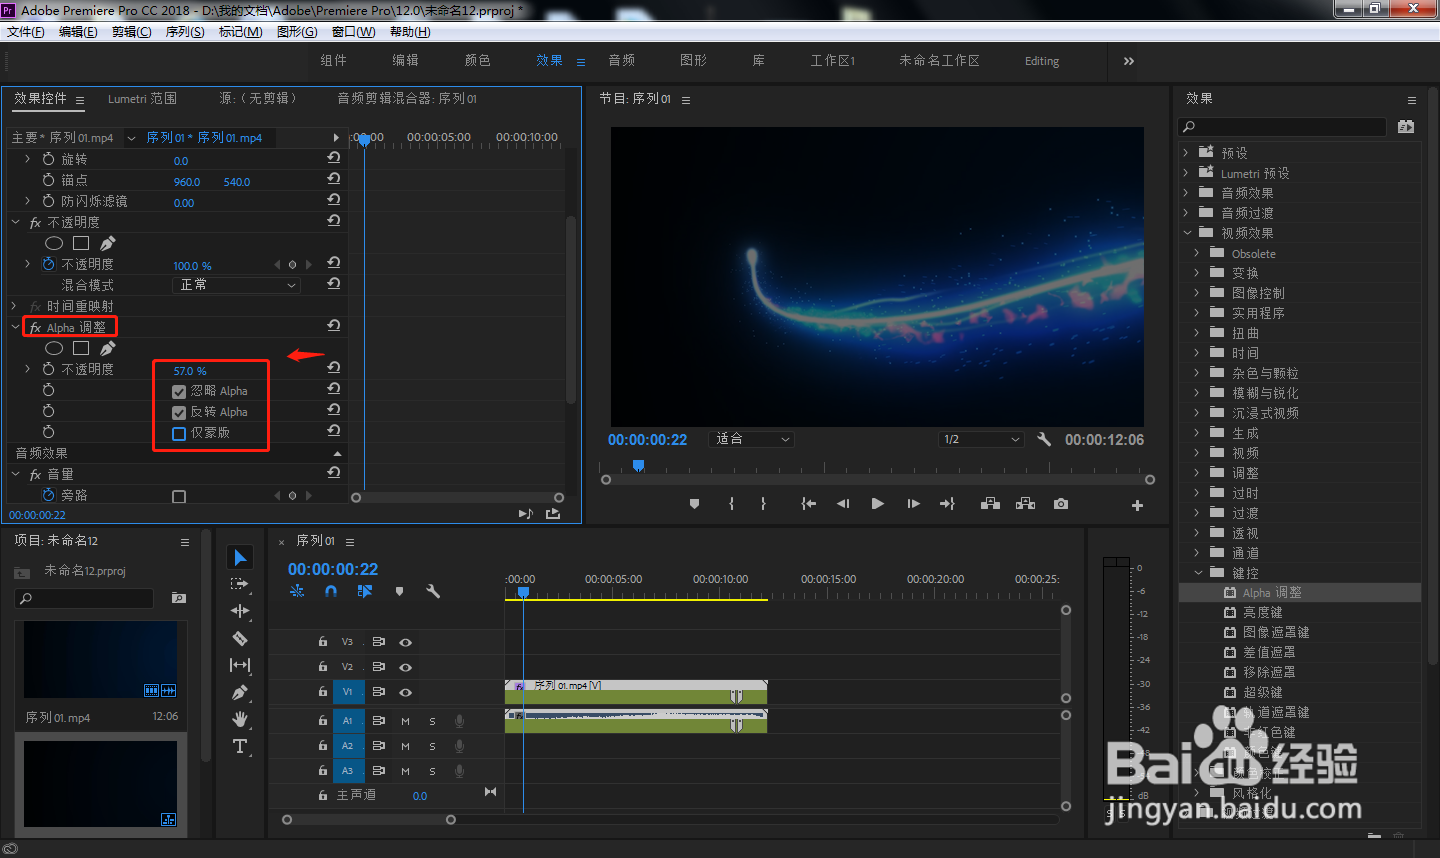Select the Ripple Edit tool
The image size is (1440, 858).
point(240,611)
